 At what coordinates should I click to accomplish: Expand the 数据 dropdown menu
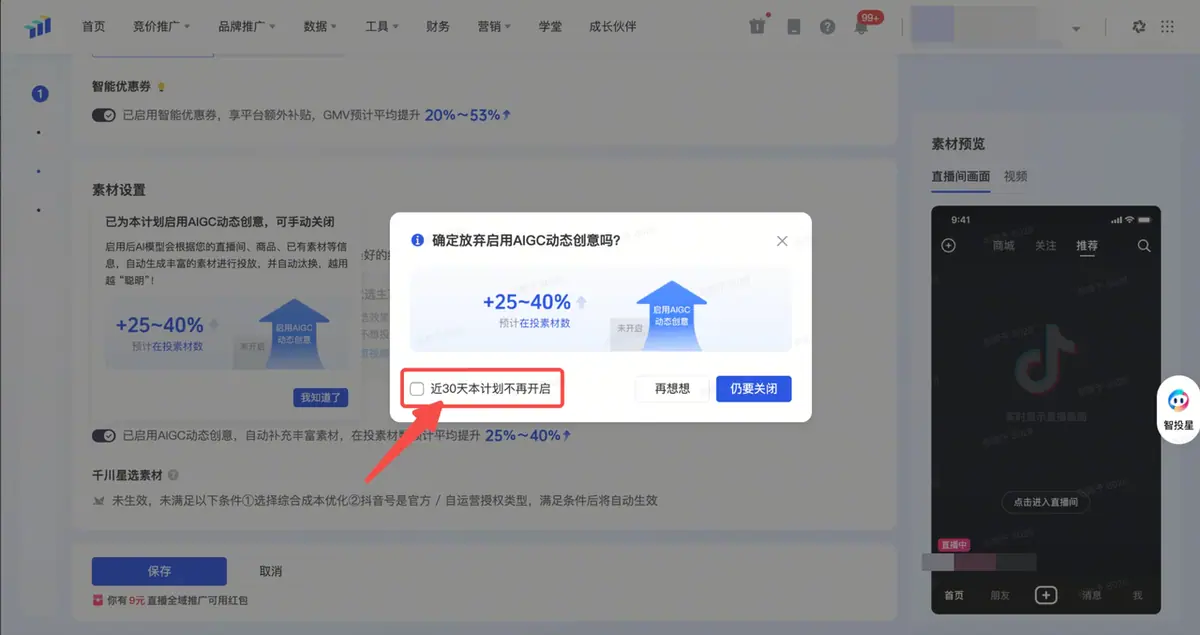(320, 27)
